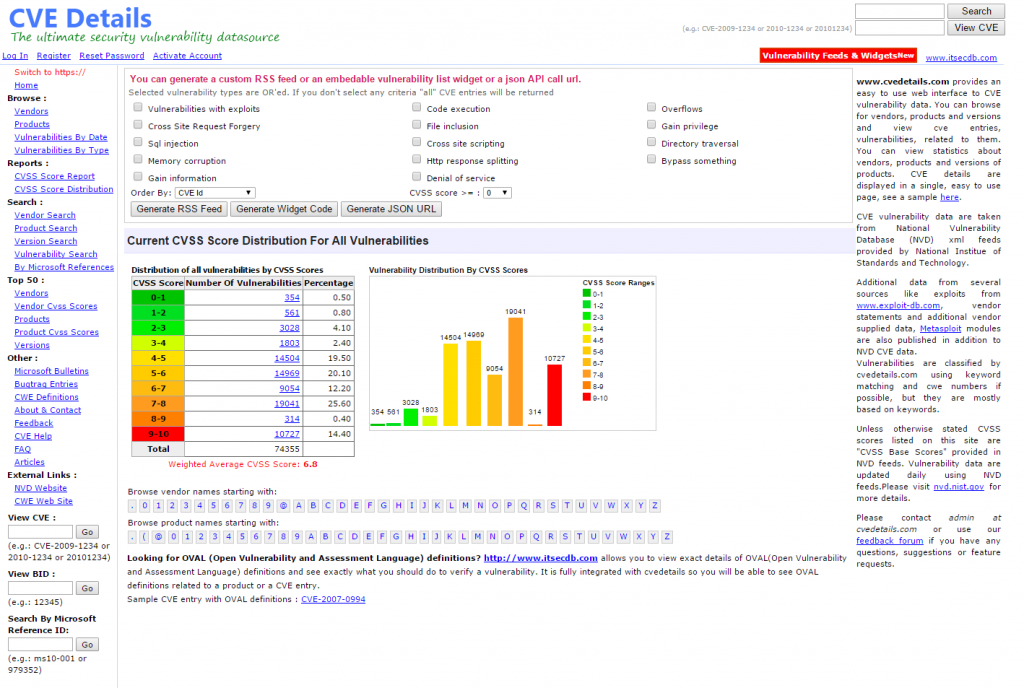Click the 19041 vulnerabilities count link

[286, 404]
